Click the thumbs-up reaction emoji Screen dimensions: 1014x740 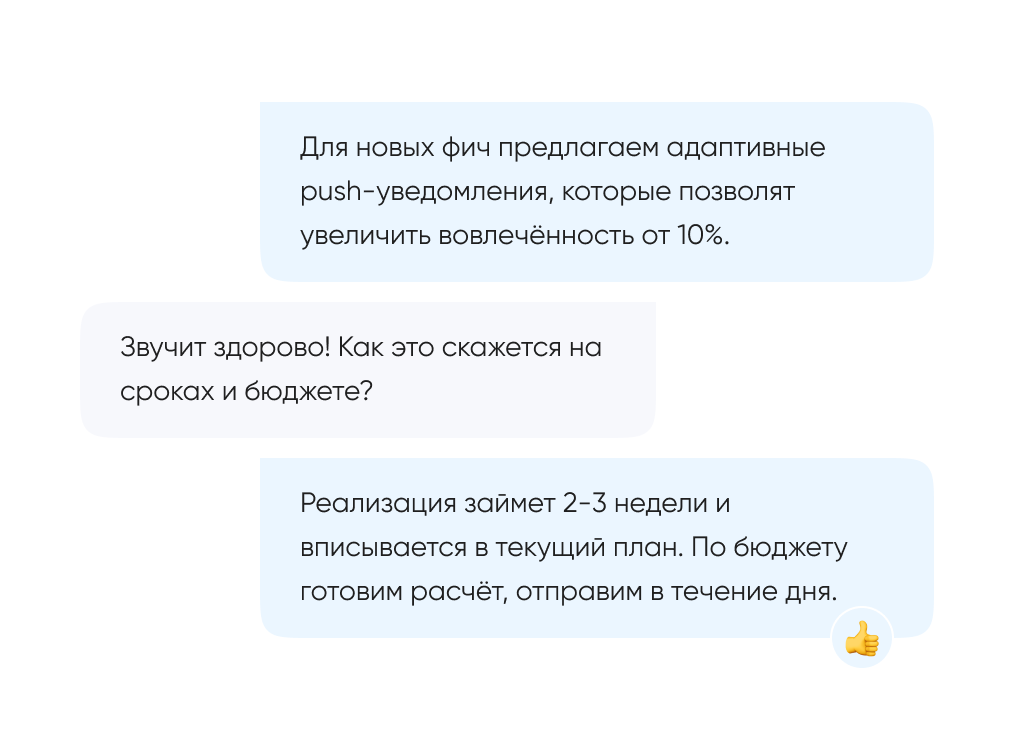(861, 637)
